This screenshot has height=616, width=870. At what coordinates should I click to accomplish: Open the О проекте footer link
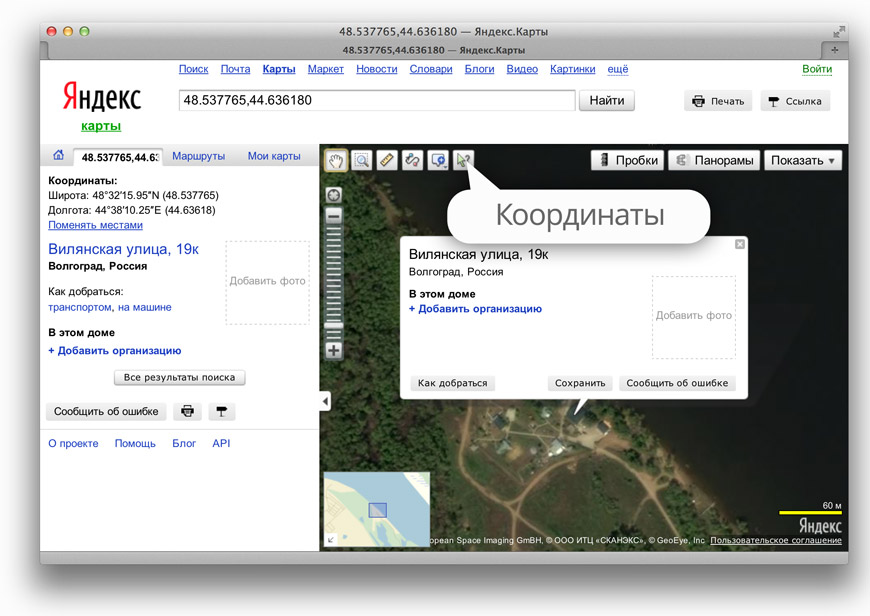(x=73, y=443)
